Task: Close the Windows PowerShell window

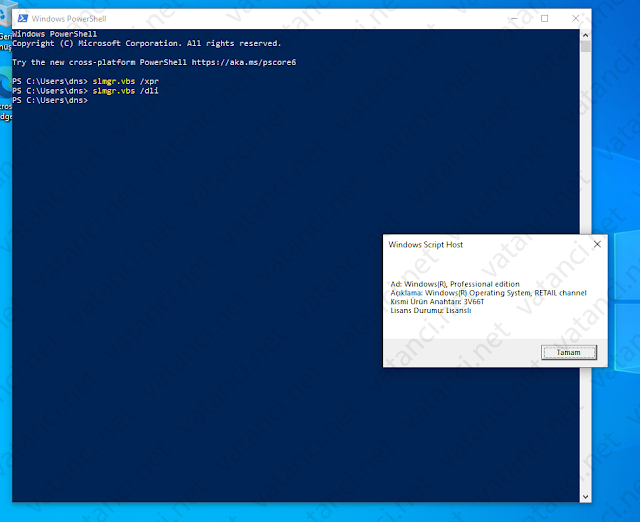Action: (x=576, y=18)
